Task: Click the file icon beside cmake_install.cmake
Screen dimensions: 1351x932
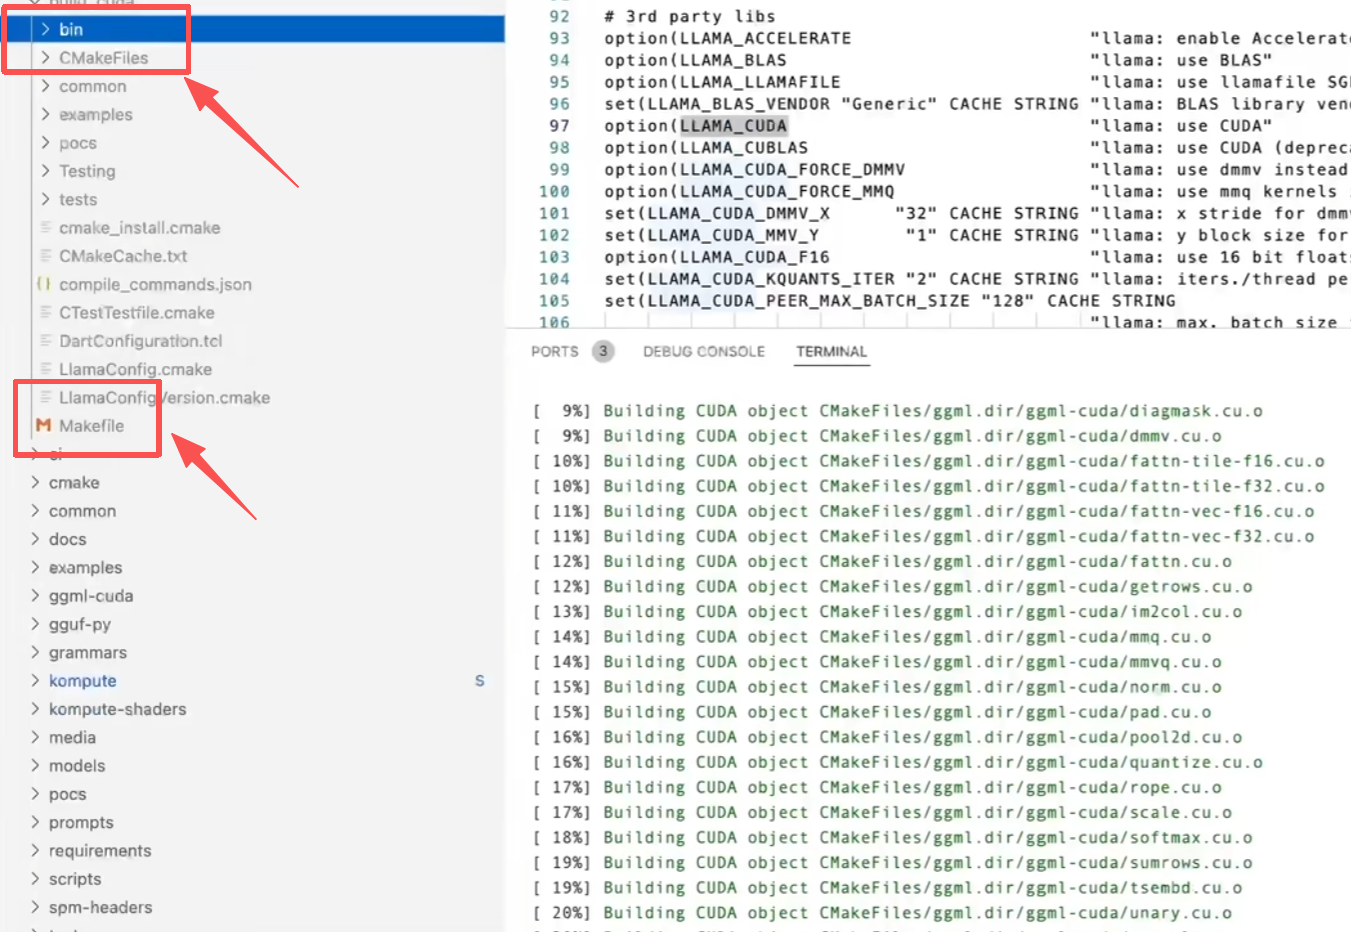Action: (x=45, y=228)
